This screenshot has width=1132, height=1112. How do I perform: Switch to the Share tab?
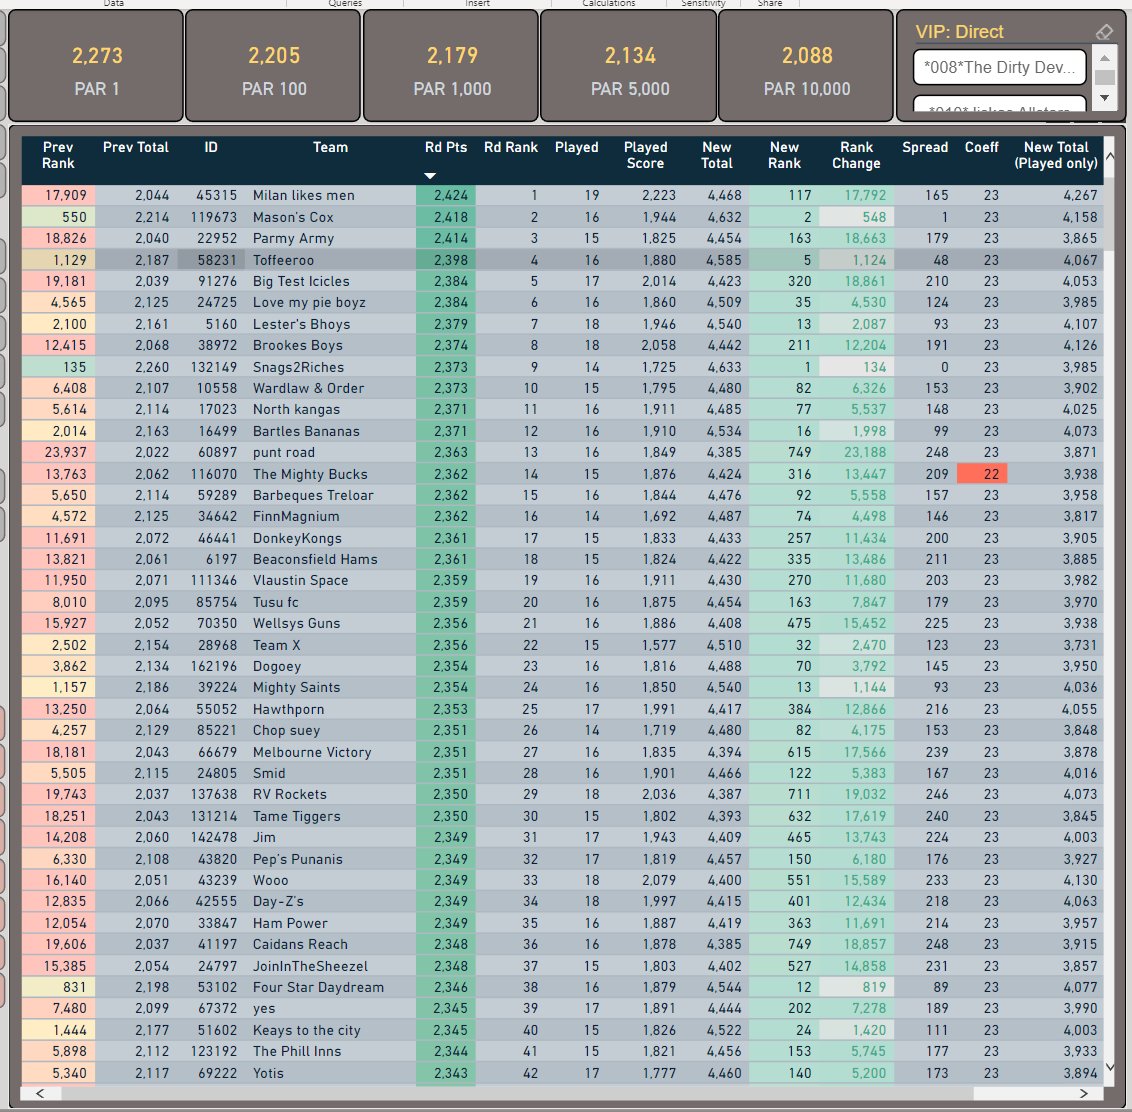[770, 3]
